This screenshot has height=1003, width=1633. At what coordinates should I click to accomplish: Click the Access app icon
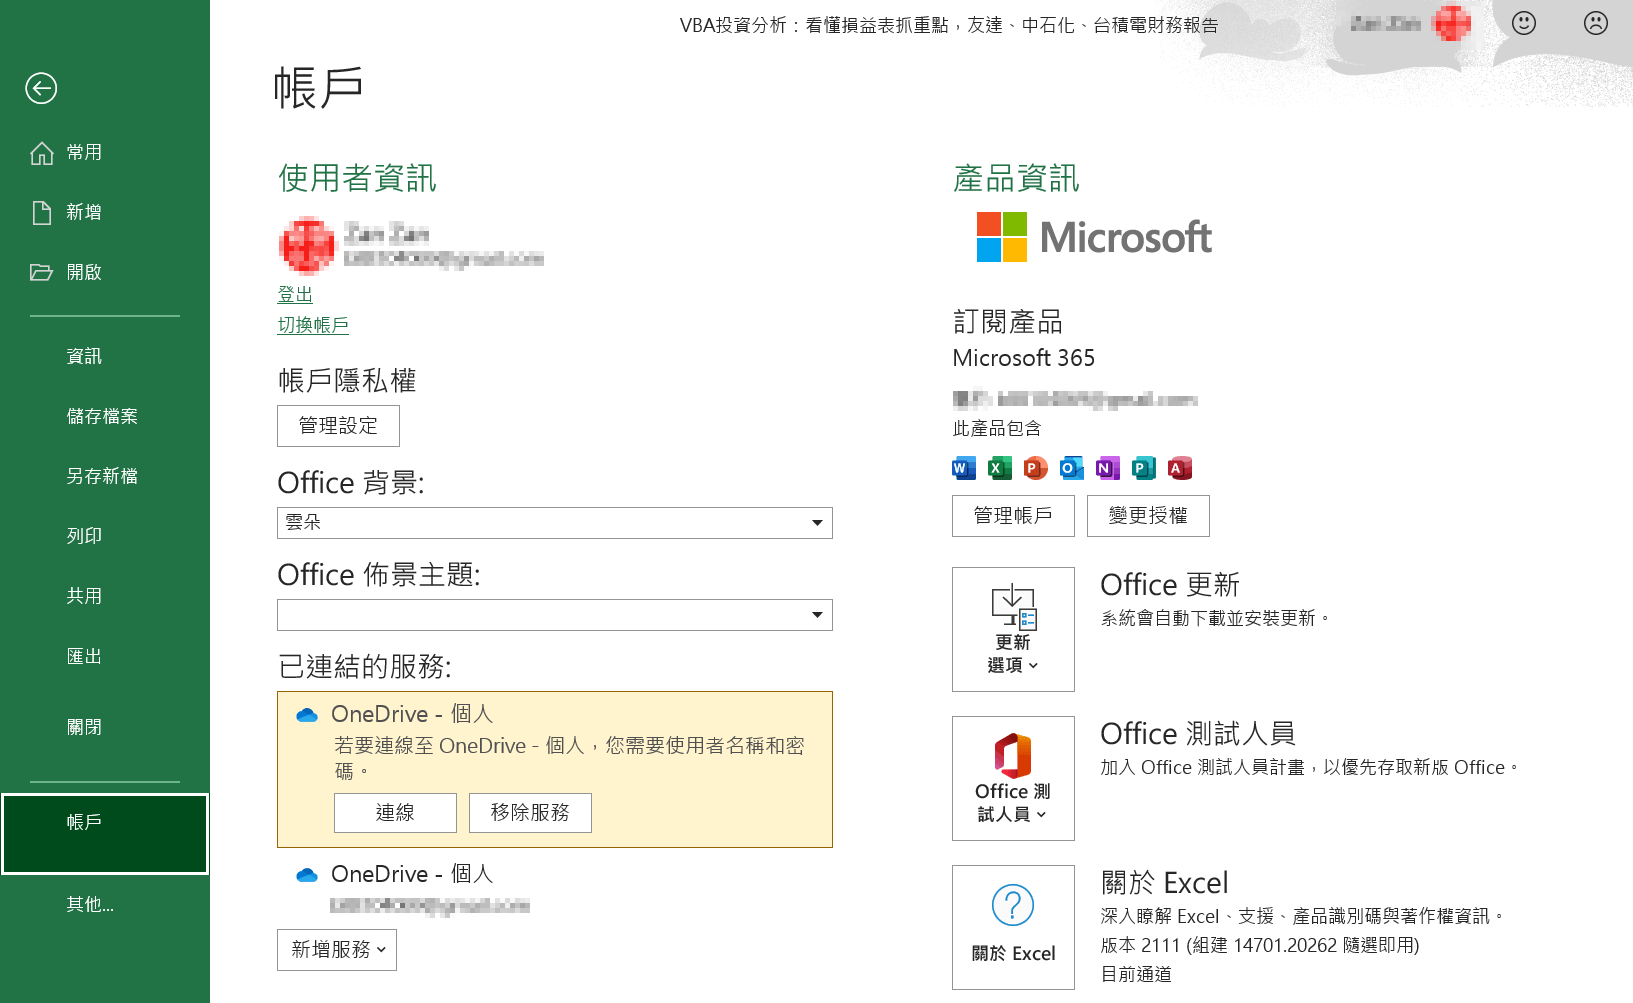1180,468
